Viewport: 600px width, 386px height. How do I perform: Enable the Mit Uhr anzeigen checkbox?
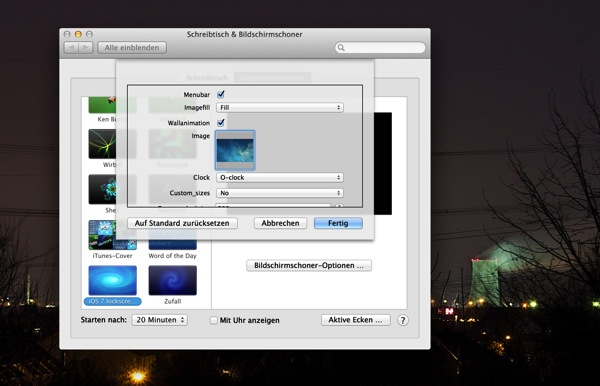[214, 320]
